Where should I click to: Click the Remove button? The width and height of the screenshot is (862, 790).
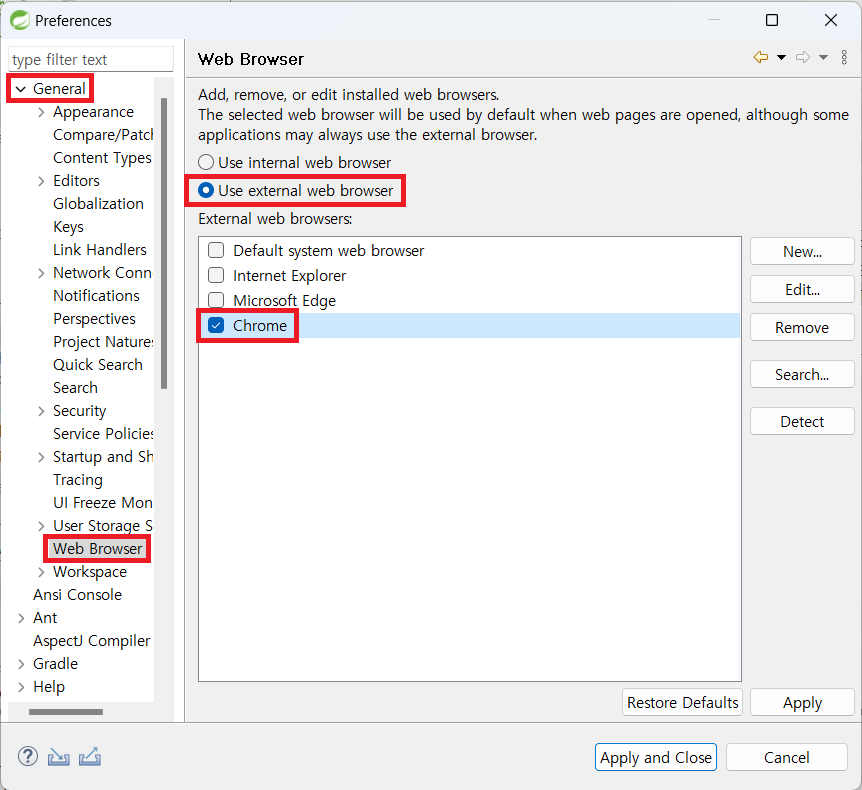802,328
